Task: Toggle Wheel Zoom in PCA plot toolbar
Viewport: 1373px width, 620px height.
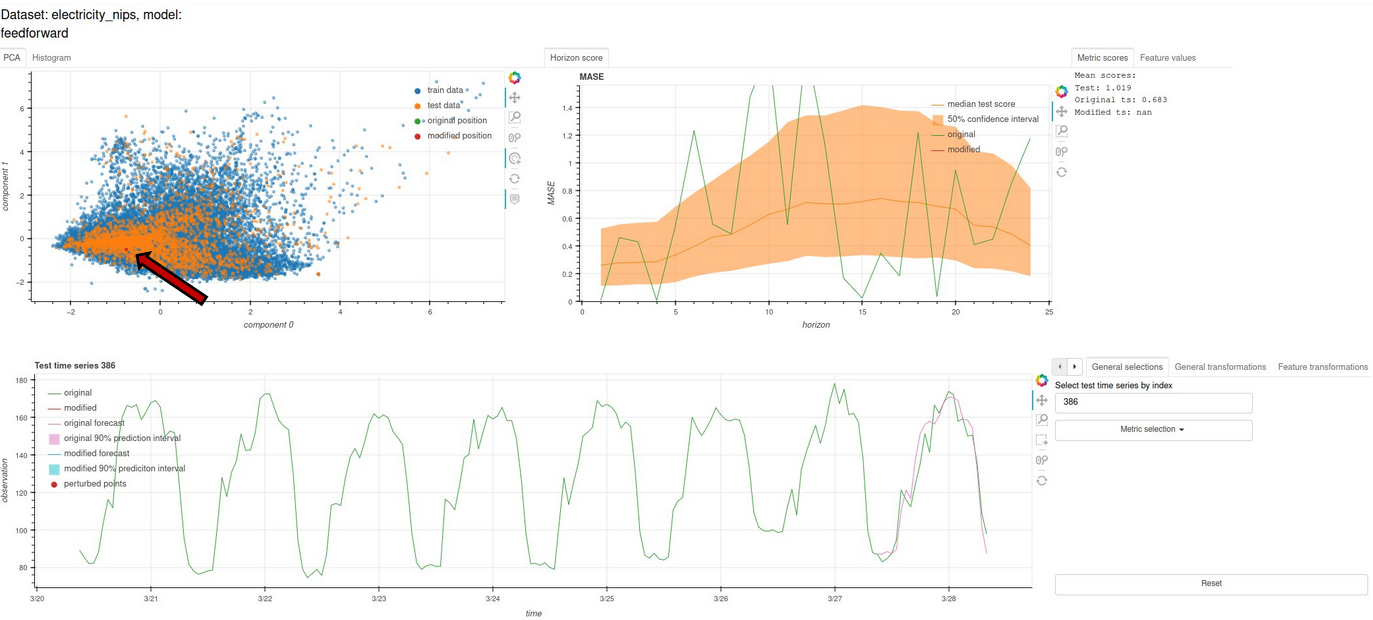Action: pos(514,138)
